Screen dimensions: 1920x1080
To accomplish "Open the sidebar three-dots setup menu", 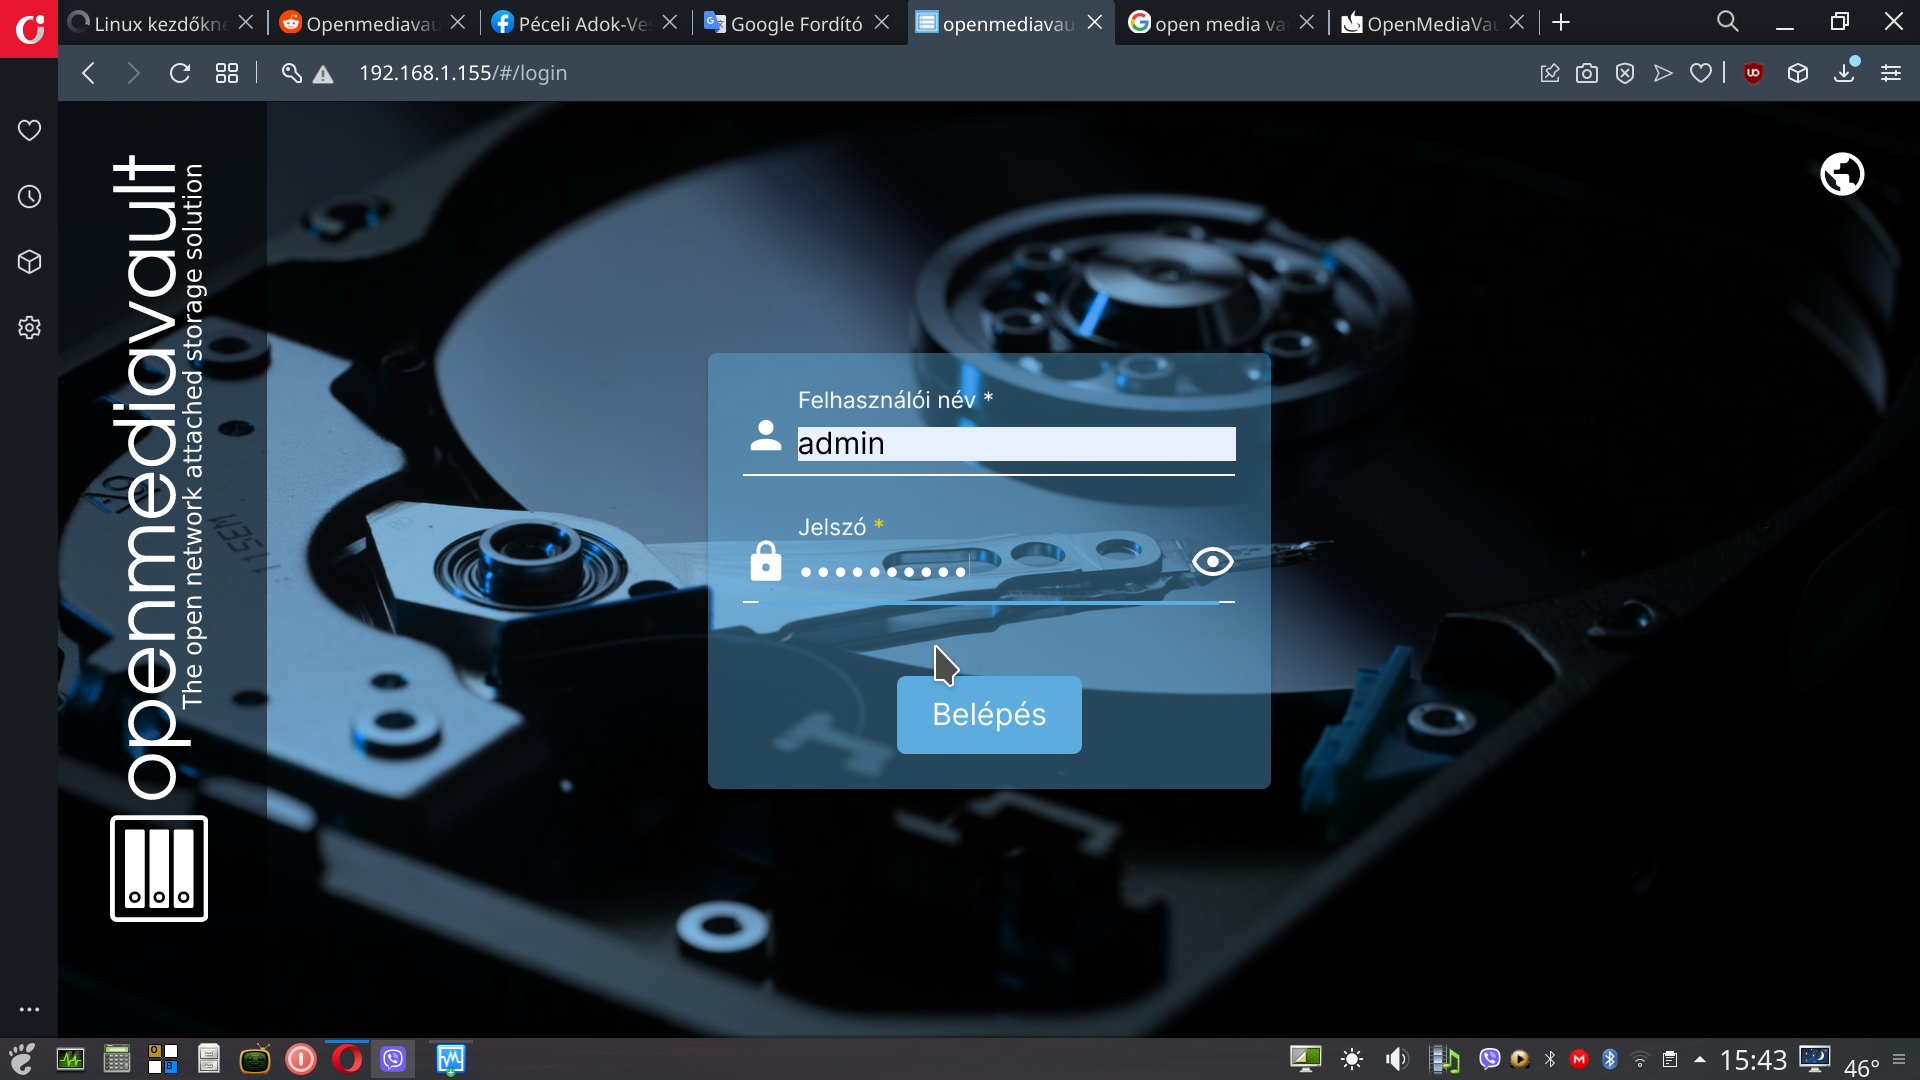I will pos(29,1010).
